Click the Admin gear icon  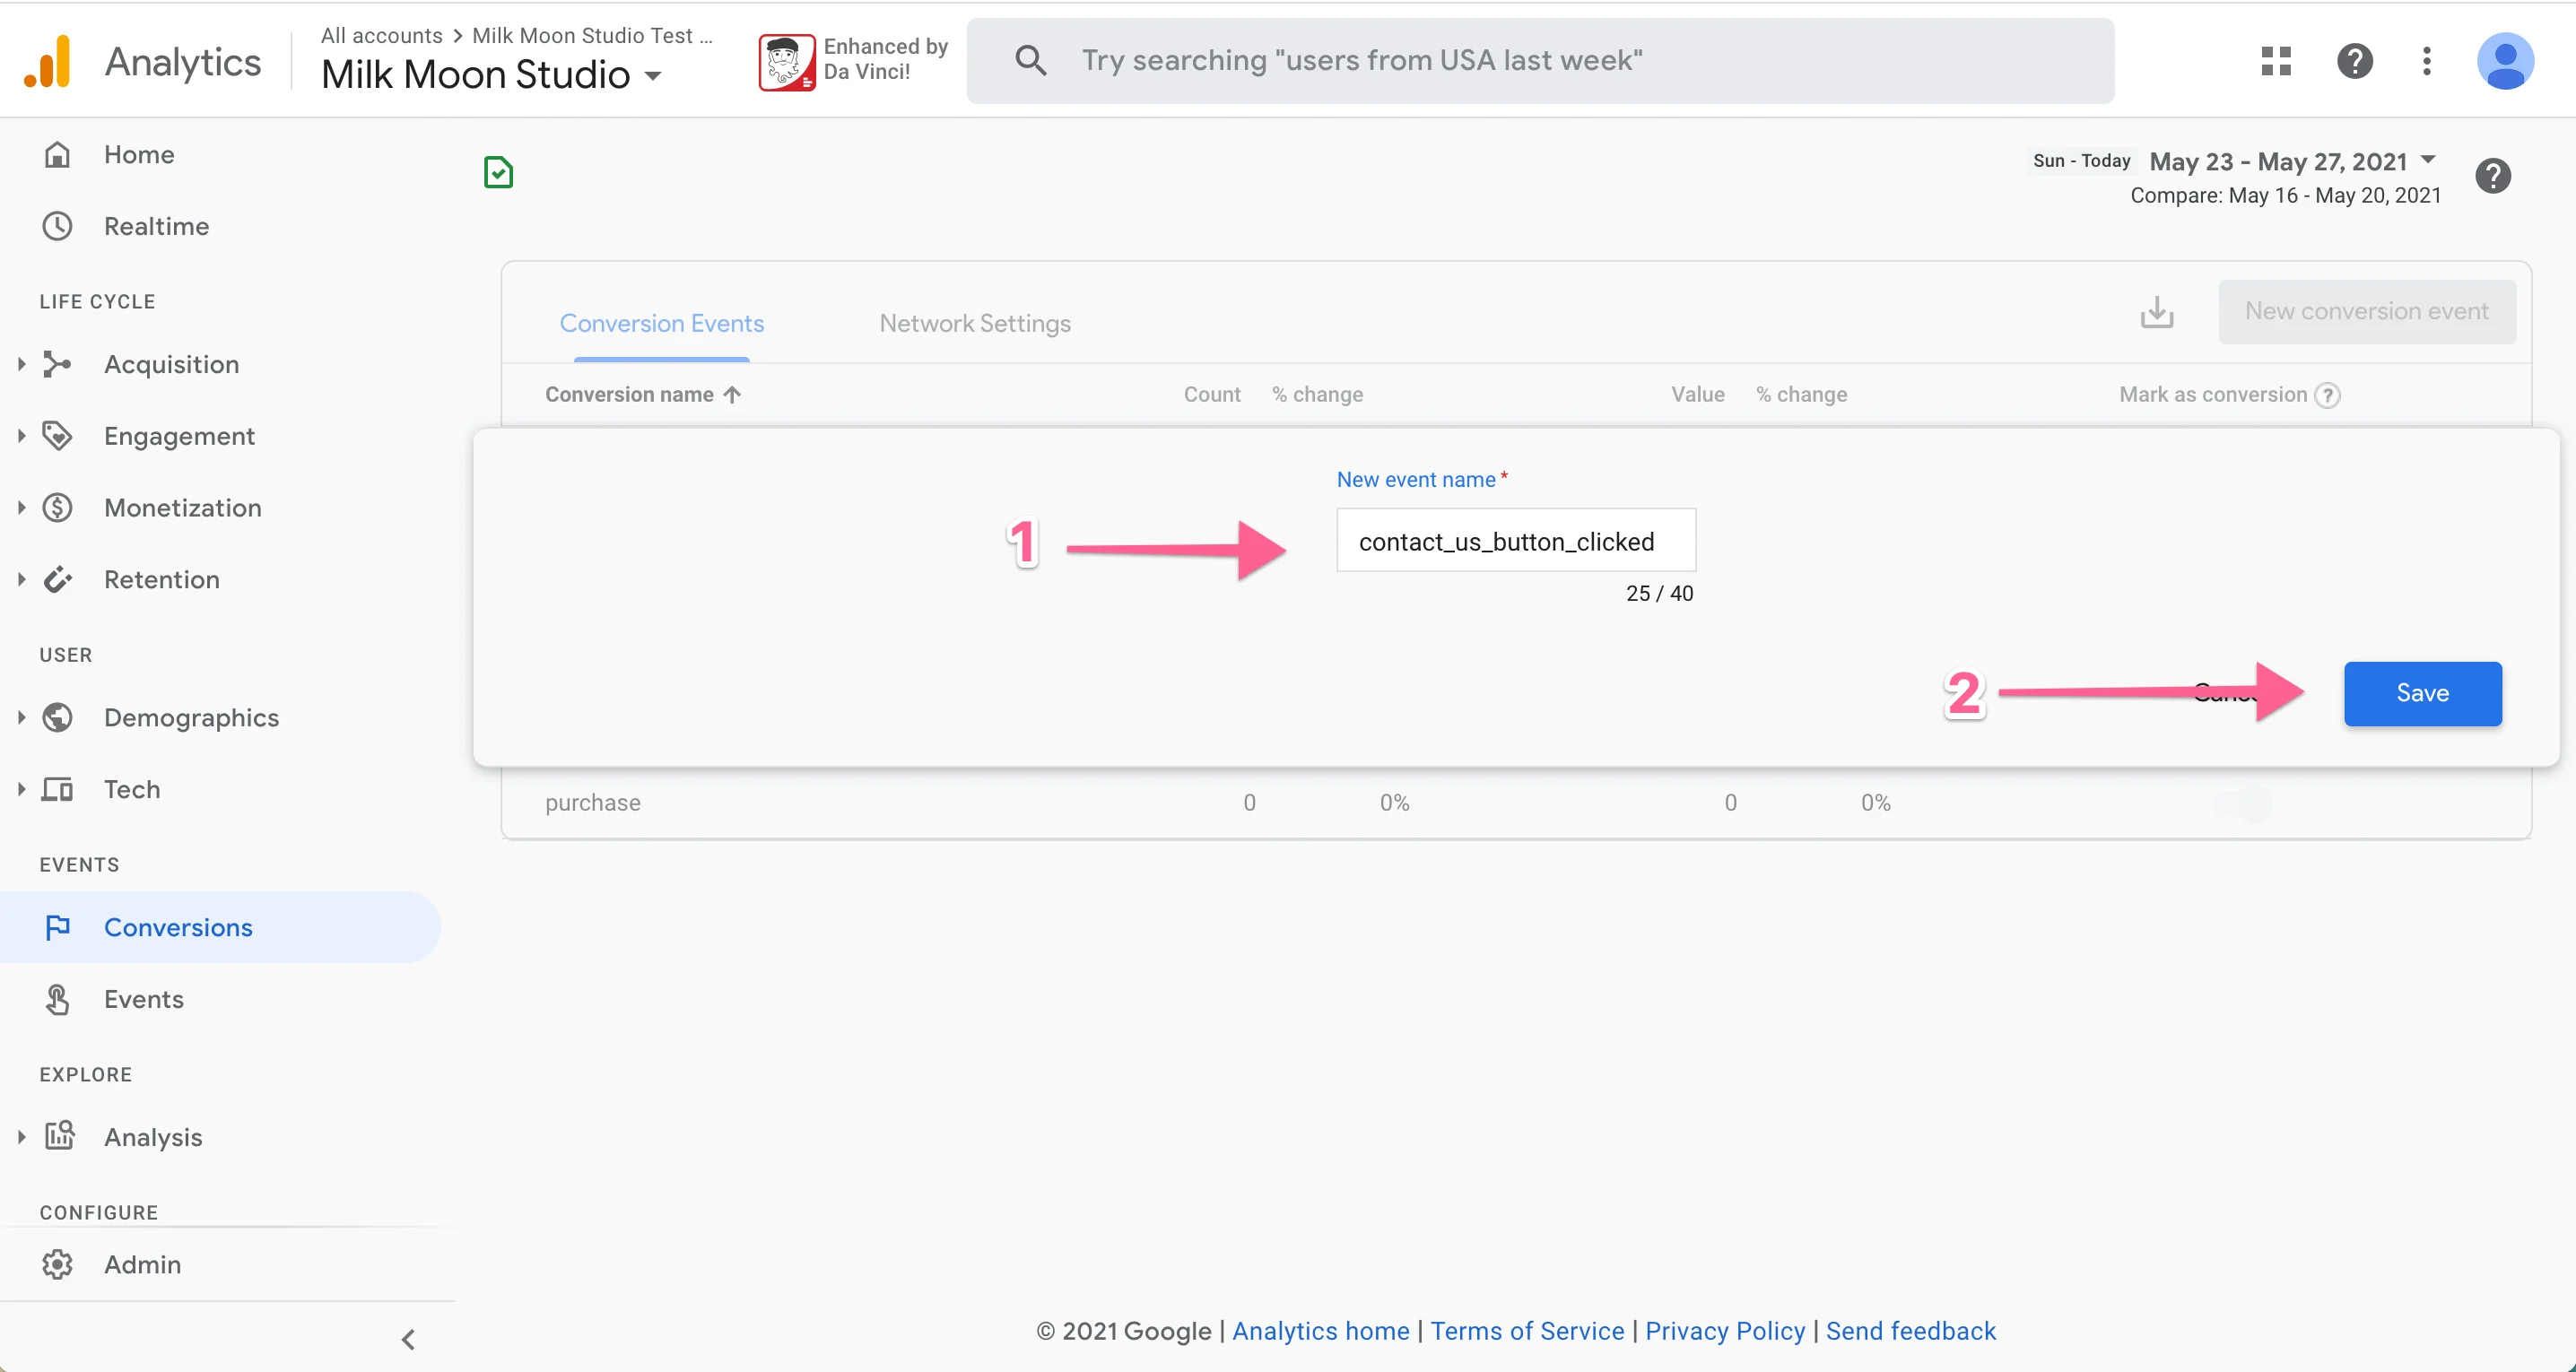[x=57, y=1263]
